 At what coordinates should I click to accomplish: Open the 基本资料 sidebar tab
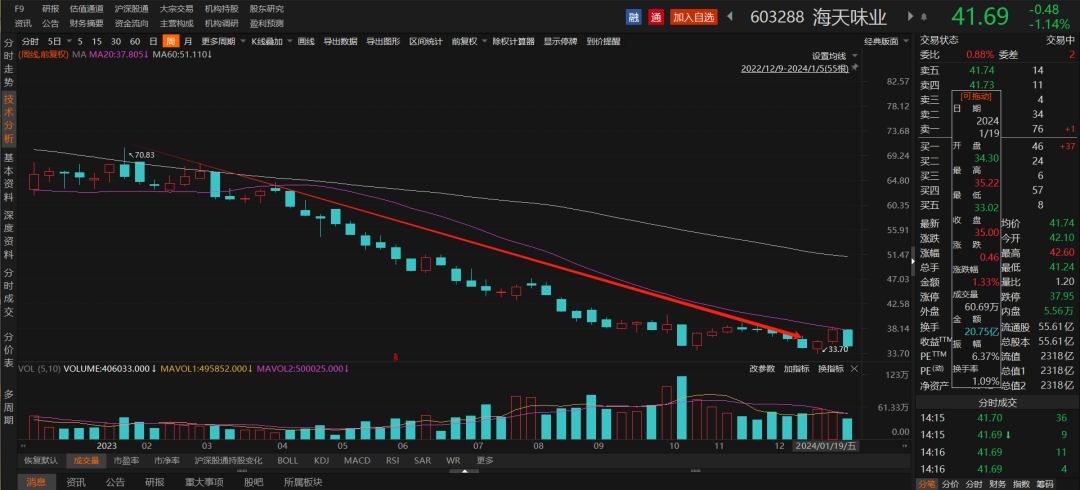pyautogui.click(x=9, y=177)
